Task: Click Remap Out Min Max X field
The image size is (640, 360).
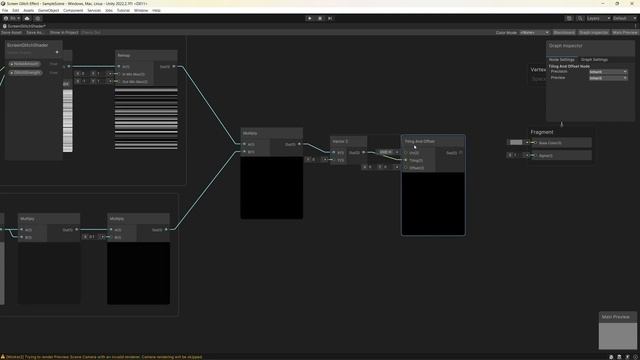Action: click(83, 81)
